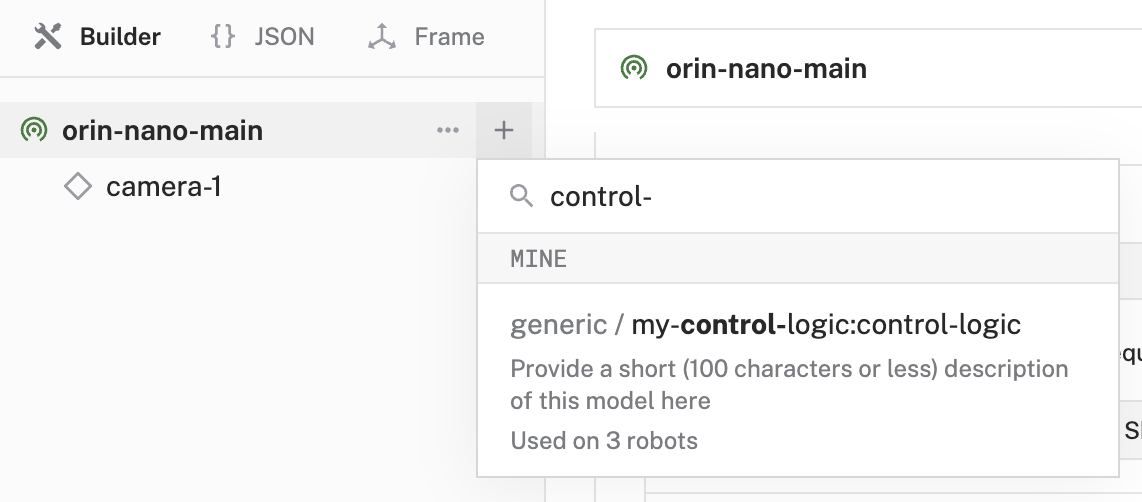1142x502 pixels.
Task: Select orin-nano-main in the sidebar tree
Action: click(x=162, y=130)
